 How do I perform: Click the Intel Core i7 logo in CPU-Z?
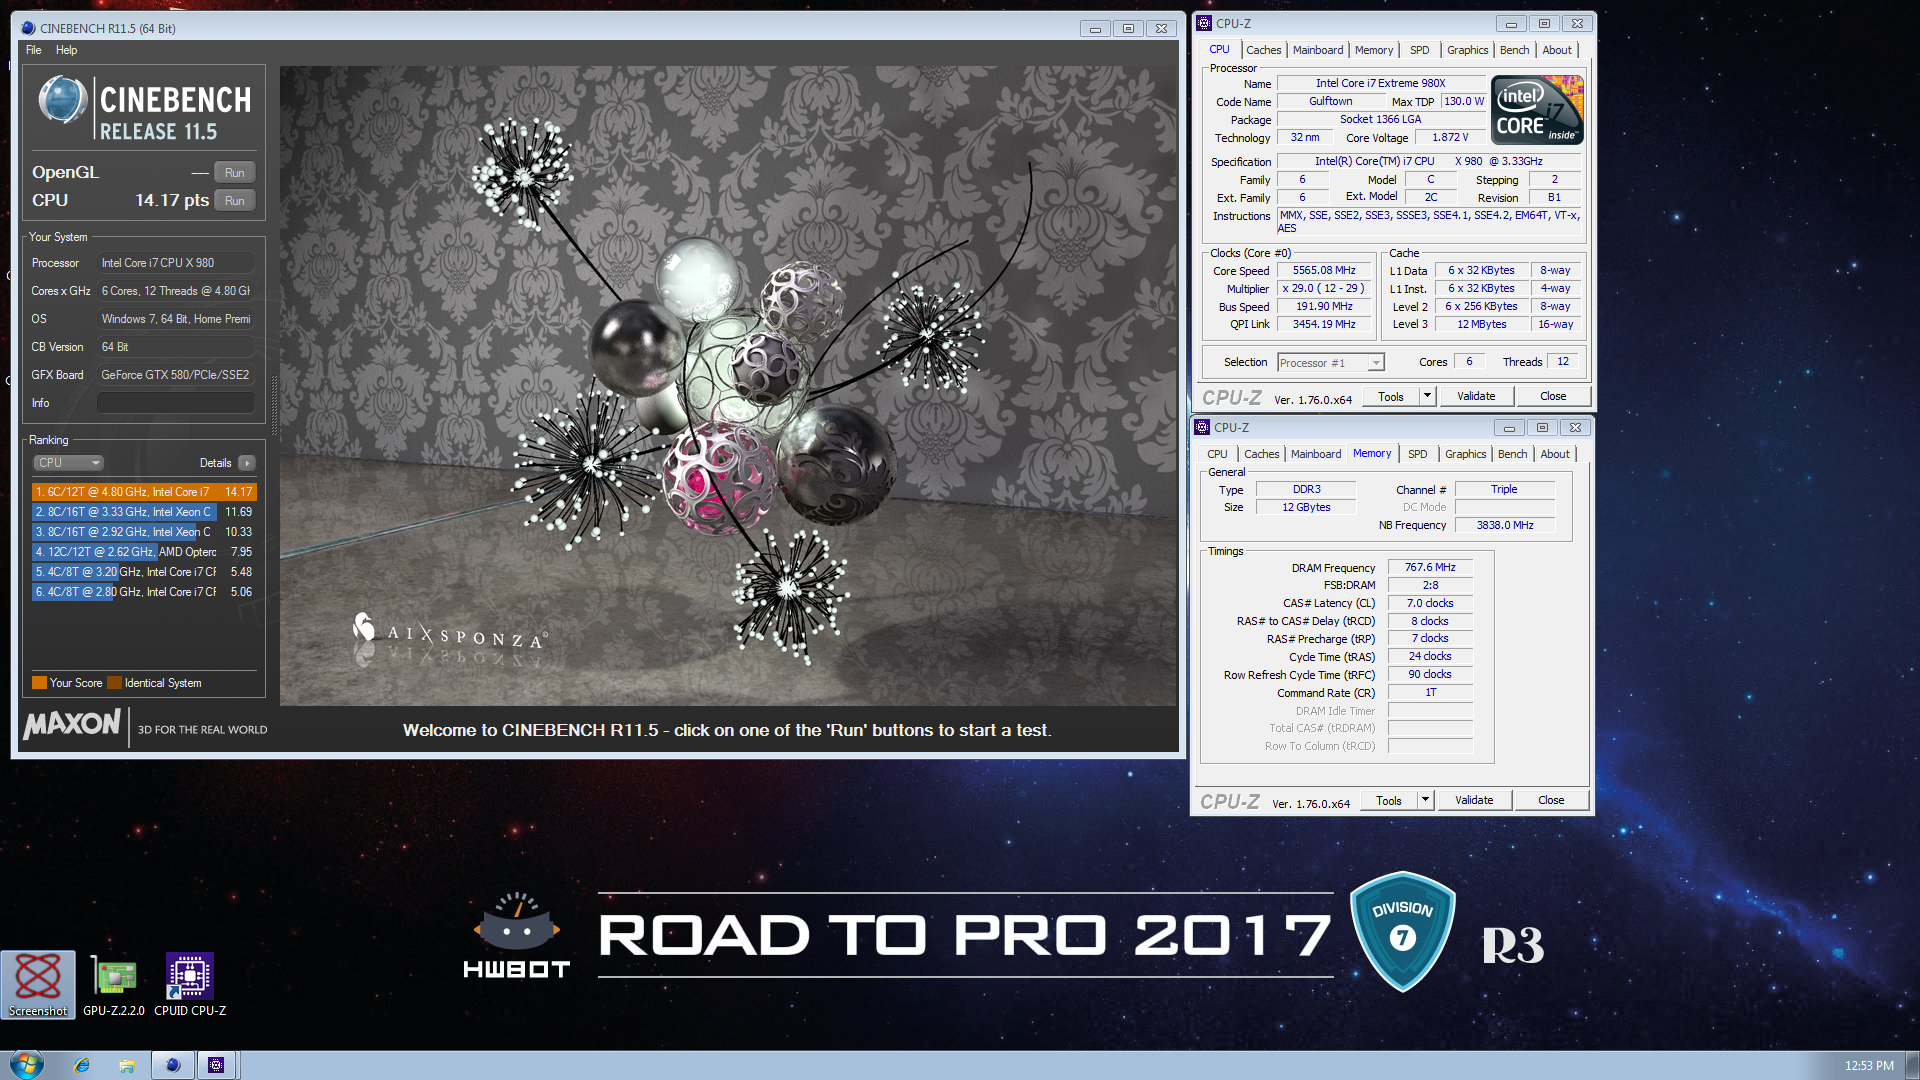[x=1537, y=110]
